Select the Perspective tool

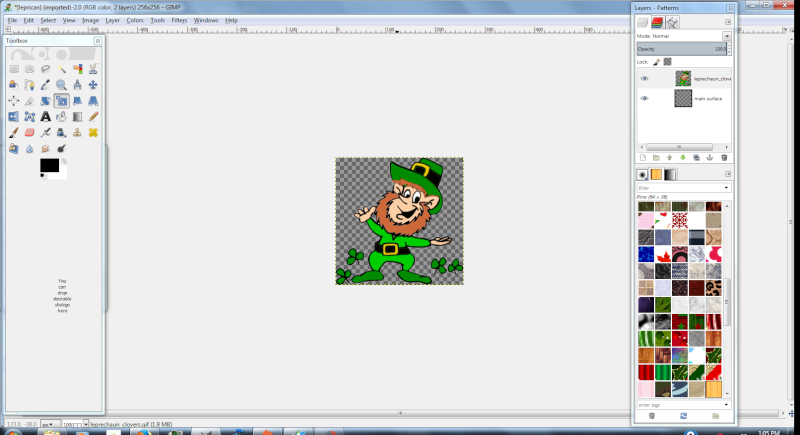coord(93,101)
